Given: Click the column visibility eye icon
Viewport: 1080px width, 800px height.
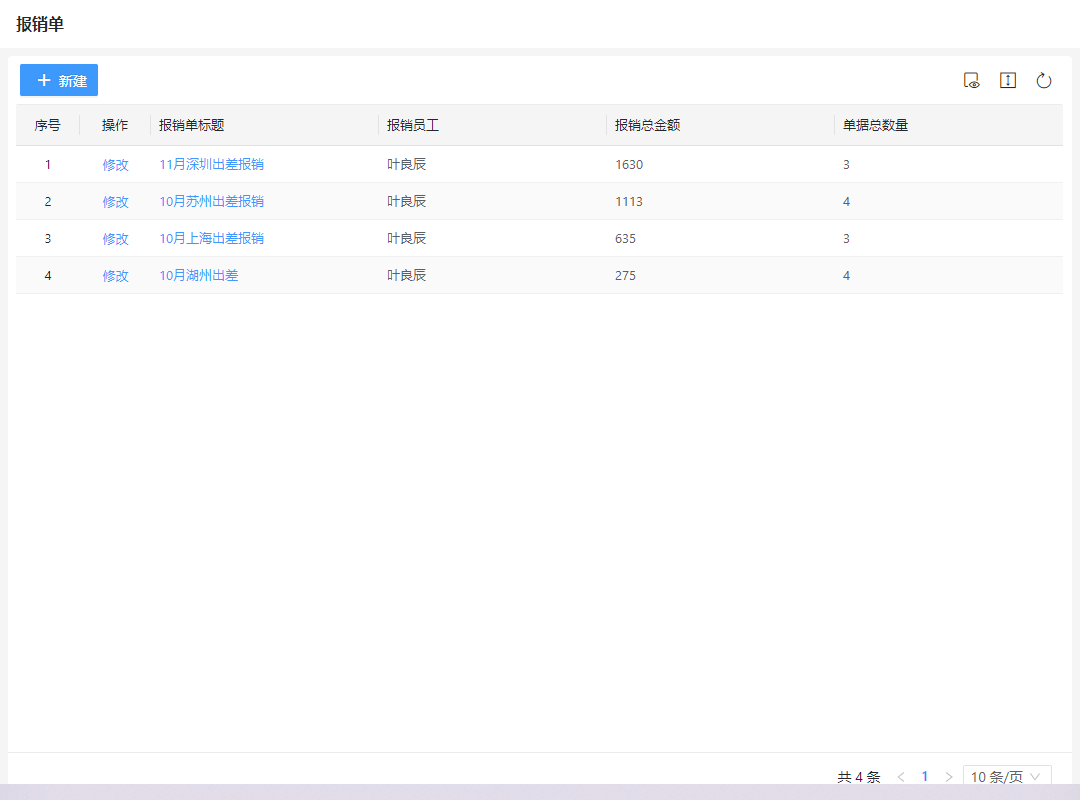Looking at the screenshot, I should pos(971,81).
